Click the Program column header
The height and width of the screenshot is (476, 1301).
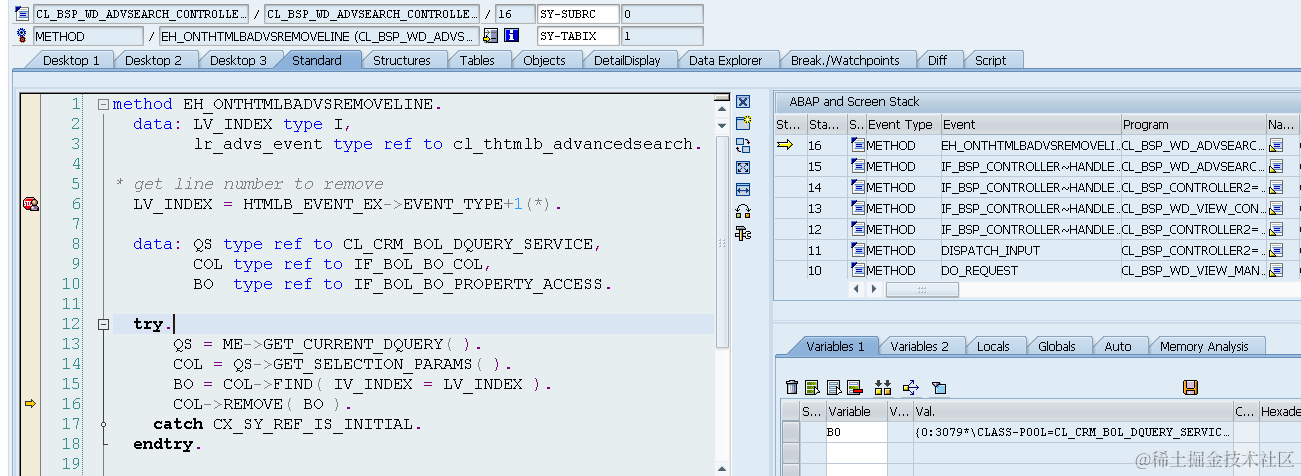click(1193, 125)
